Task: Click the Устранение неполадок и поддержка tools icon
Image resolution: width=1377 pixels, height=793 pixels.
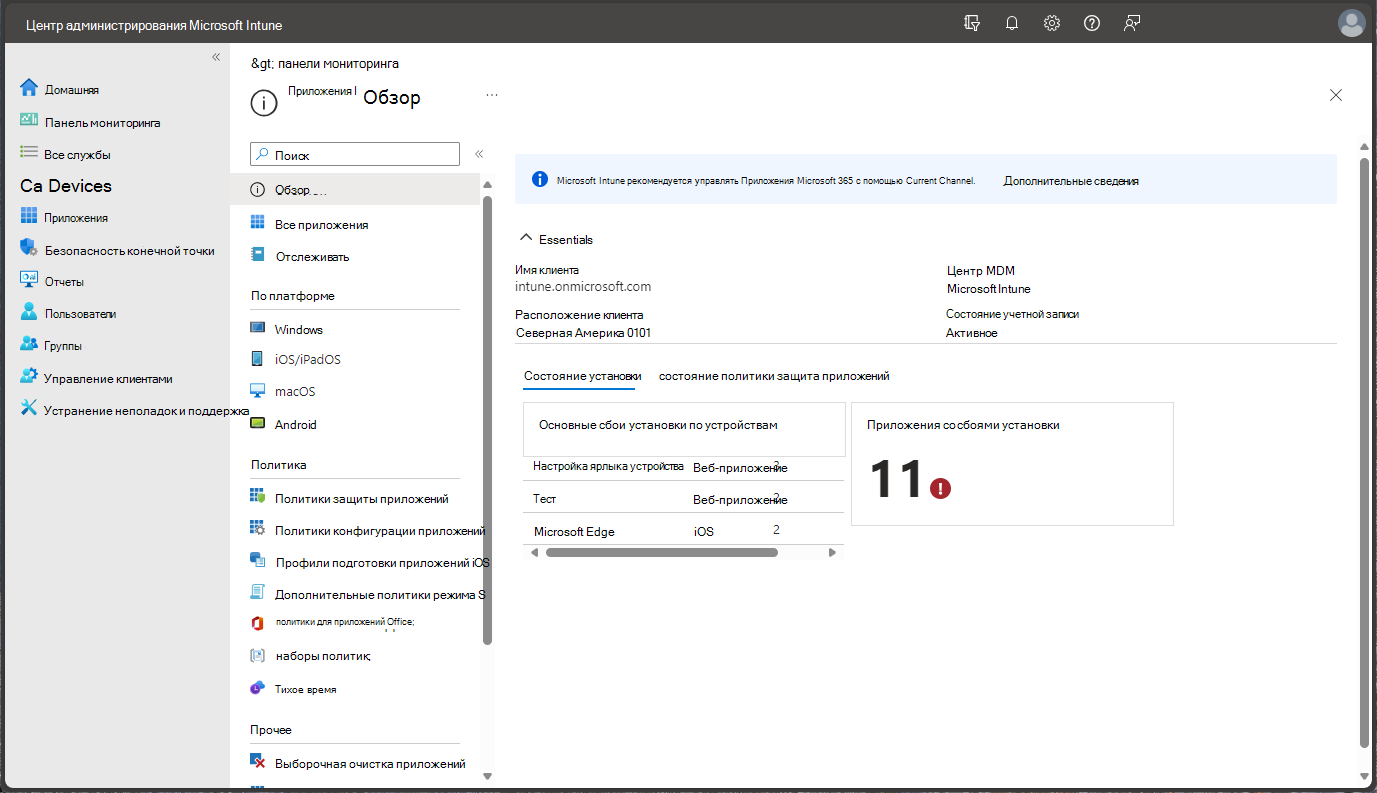Action: click(28, 409)
